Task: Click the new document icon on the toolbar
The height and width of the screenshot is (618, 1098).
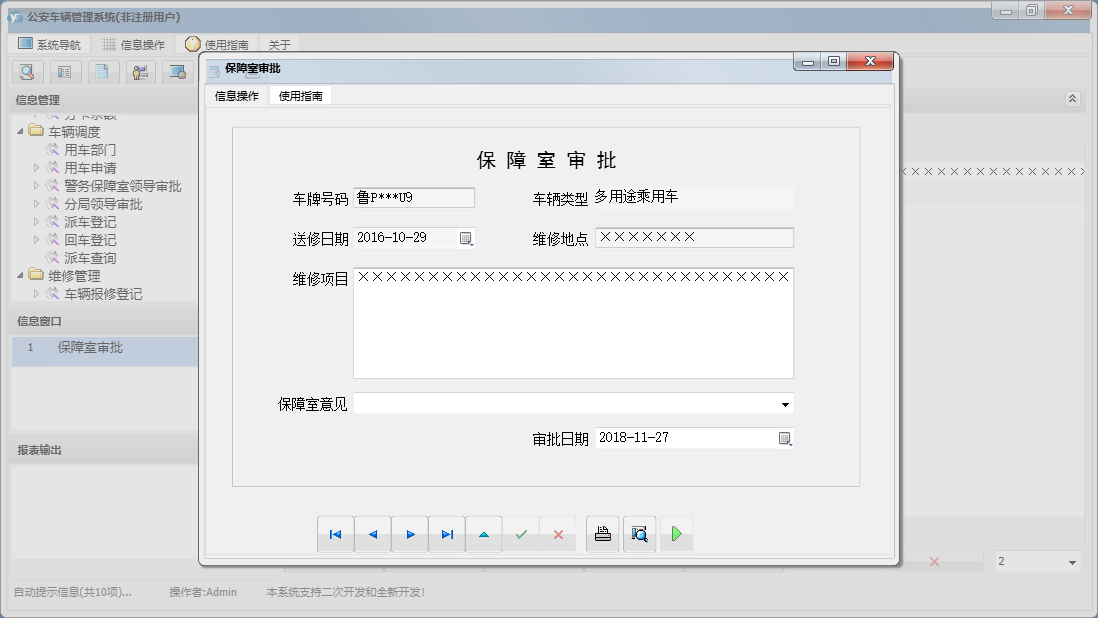Action: [103, 72]
